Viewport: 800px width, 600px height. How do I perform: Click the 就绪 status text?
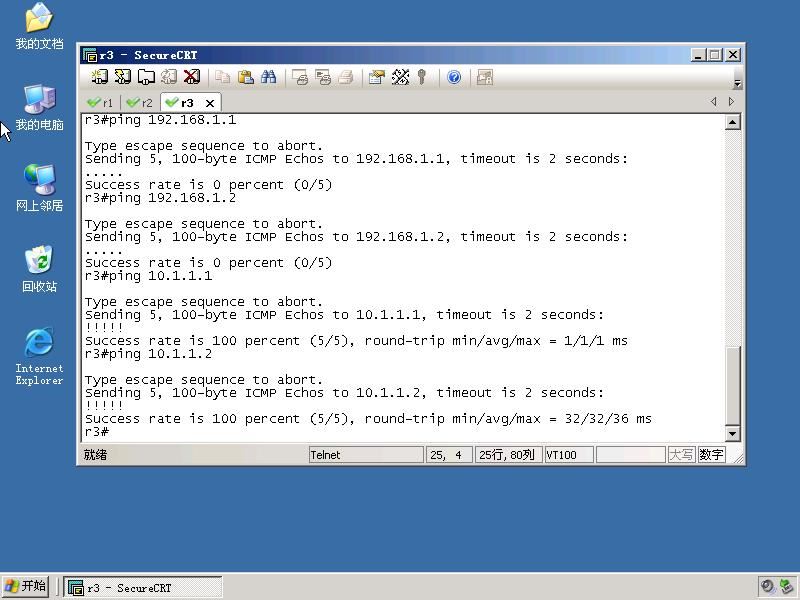pyautogui.click(x=95, y=455)
